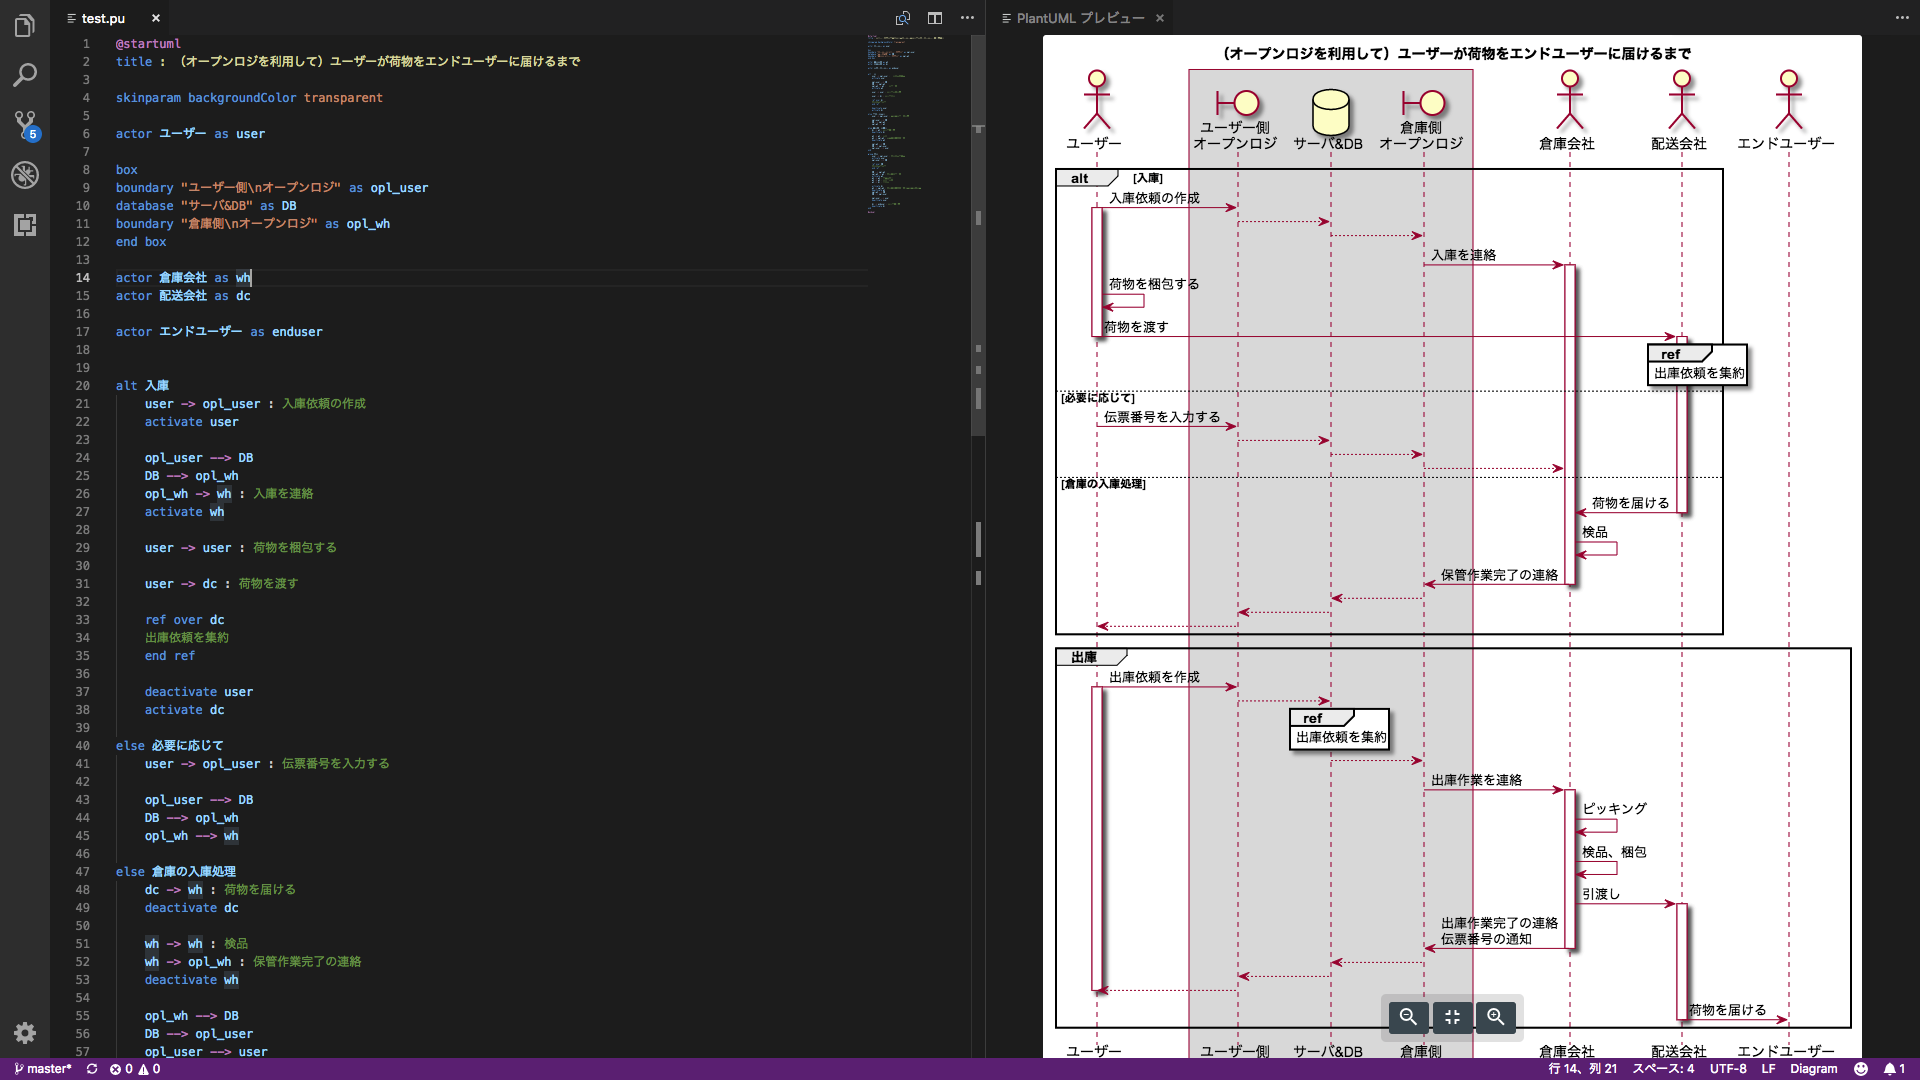Open the editor more actions menu
The height and width of the screenshot is (1080, 1920).
pyautogui.click(x=968, y=18)
